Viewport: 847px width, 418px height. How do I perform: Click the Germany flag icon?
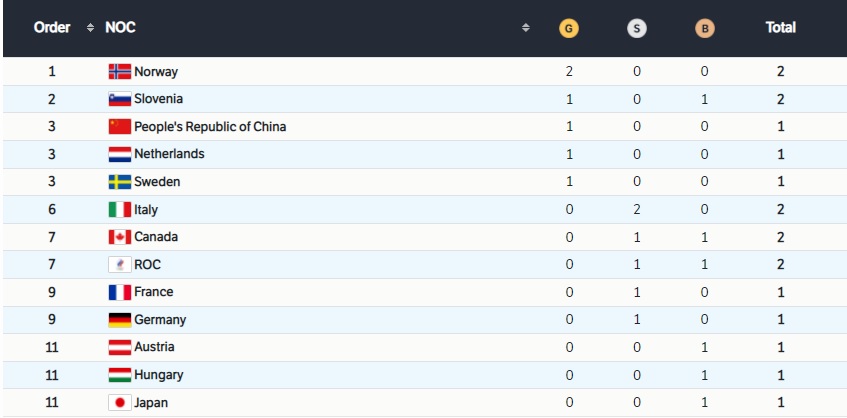[119, 320]
